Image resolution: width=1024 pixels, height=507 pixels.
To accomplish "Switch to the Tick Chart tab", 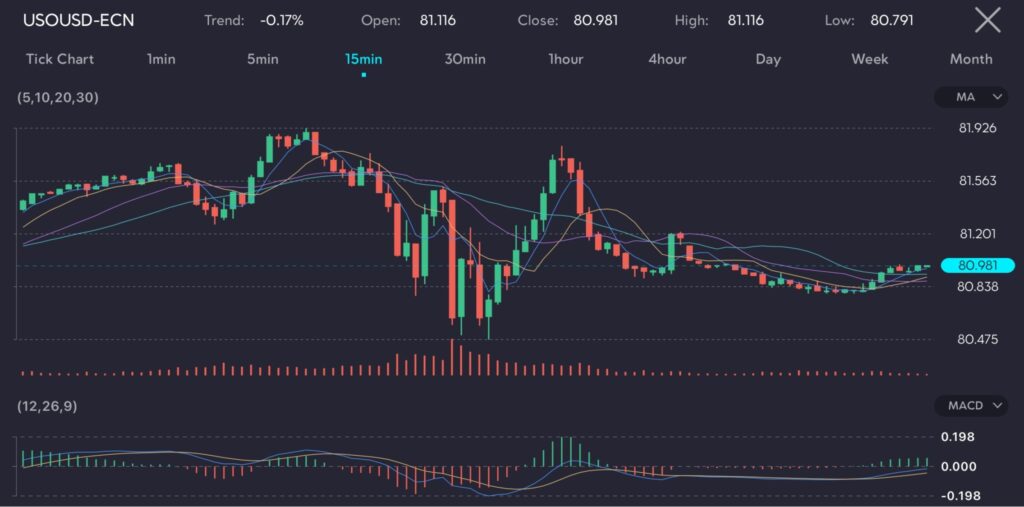I will (x=60, y=59).
